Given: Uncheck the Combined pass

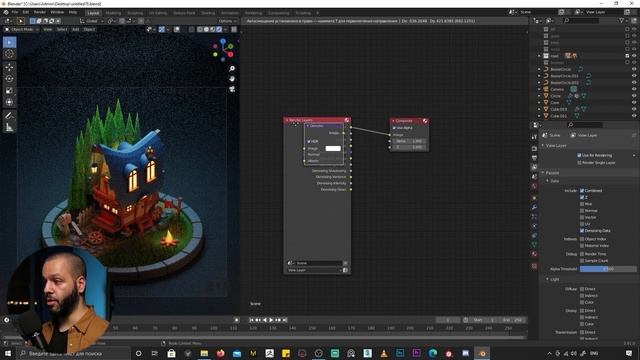Looking at the screenshot, I should [582, 191].
